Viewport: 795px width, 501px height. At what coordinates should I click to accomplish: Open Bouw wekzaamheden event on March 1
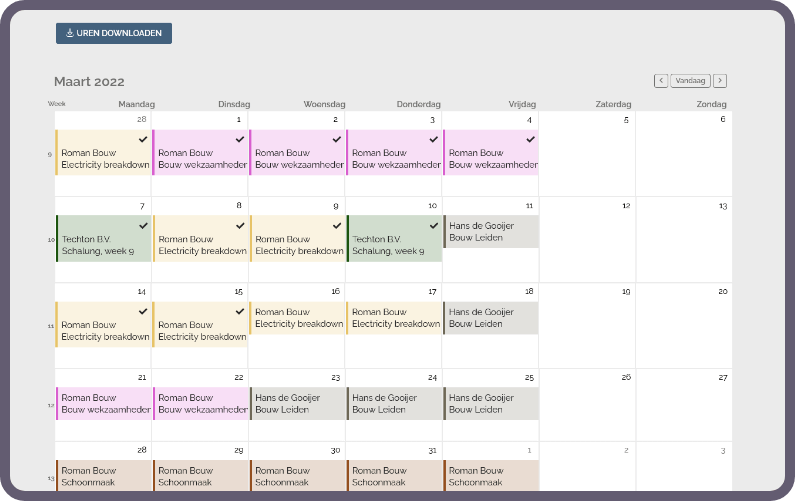click(200, 153)
